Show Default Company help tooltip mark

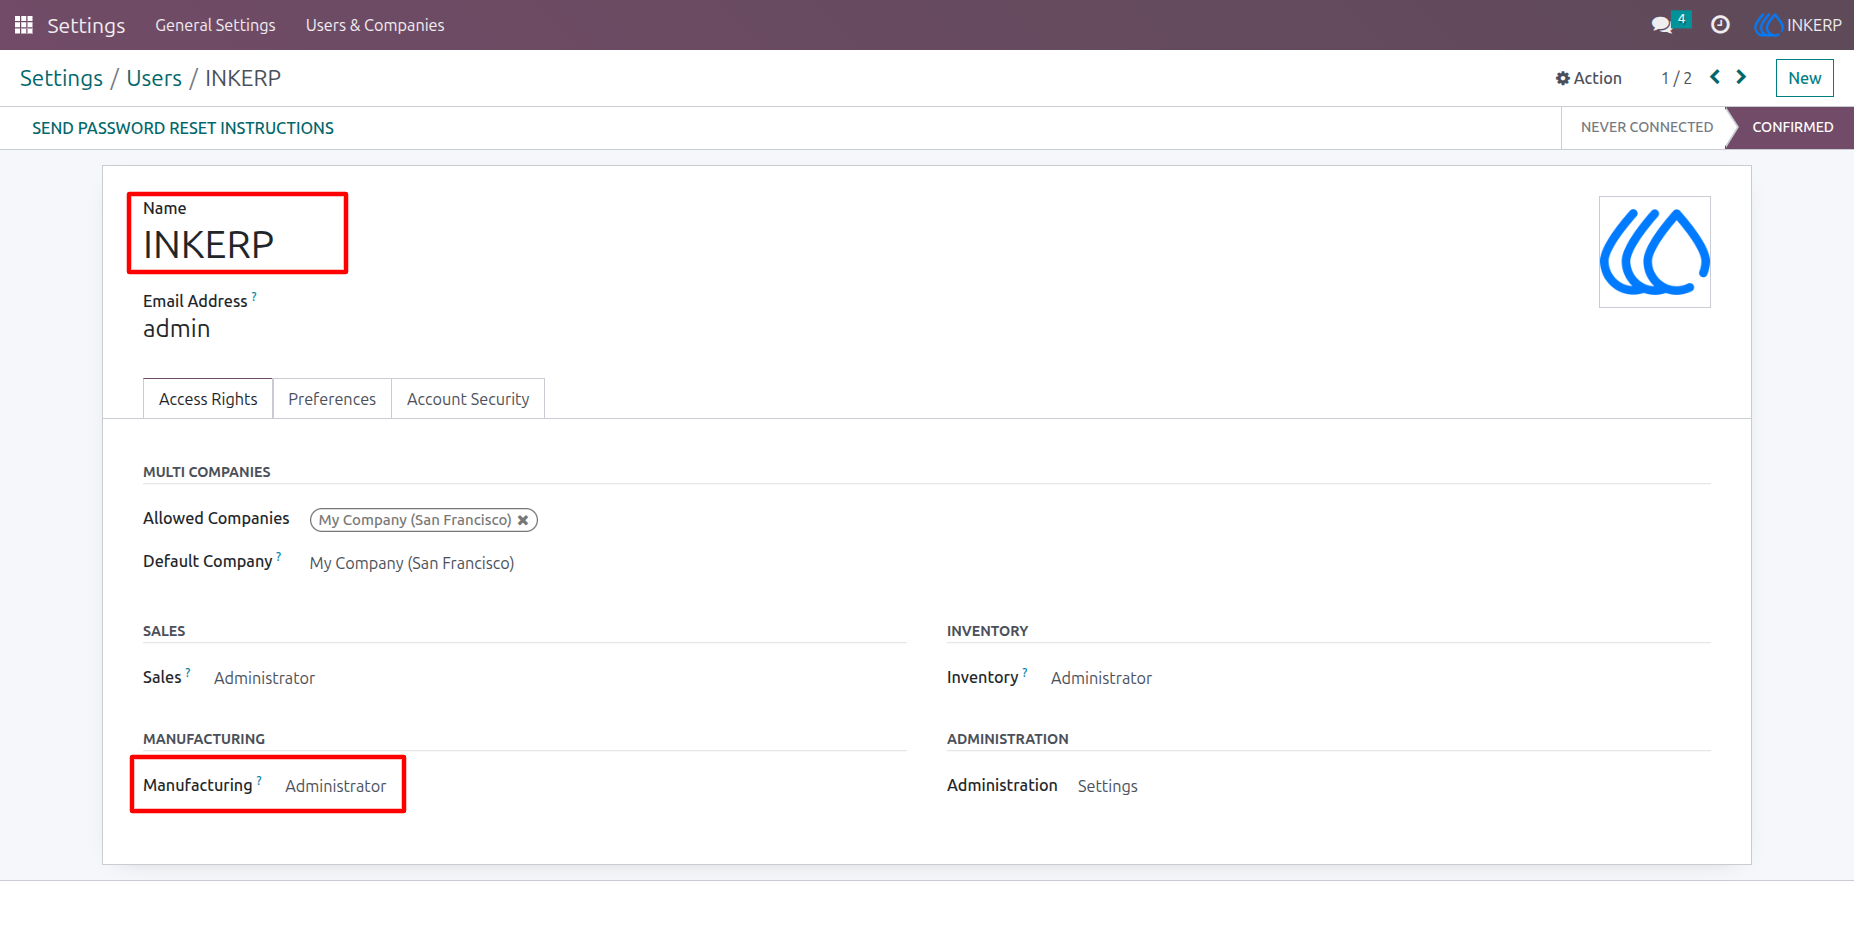point(279,556)
